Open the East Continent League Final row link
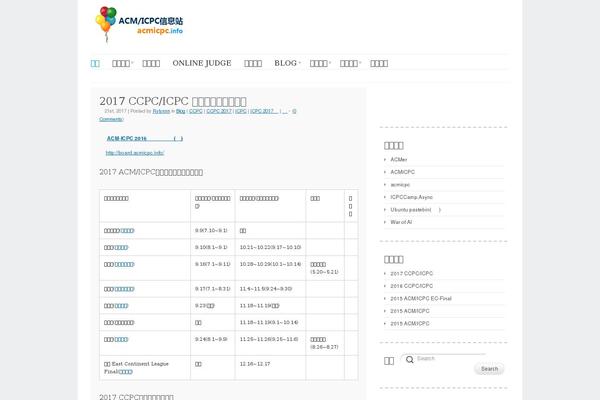The width and height of the screenshot is (600, 400). tap(125, 372)
